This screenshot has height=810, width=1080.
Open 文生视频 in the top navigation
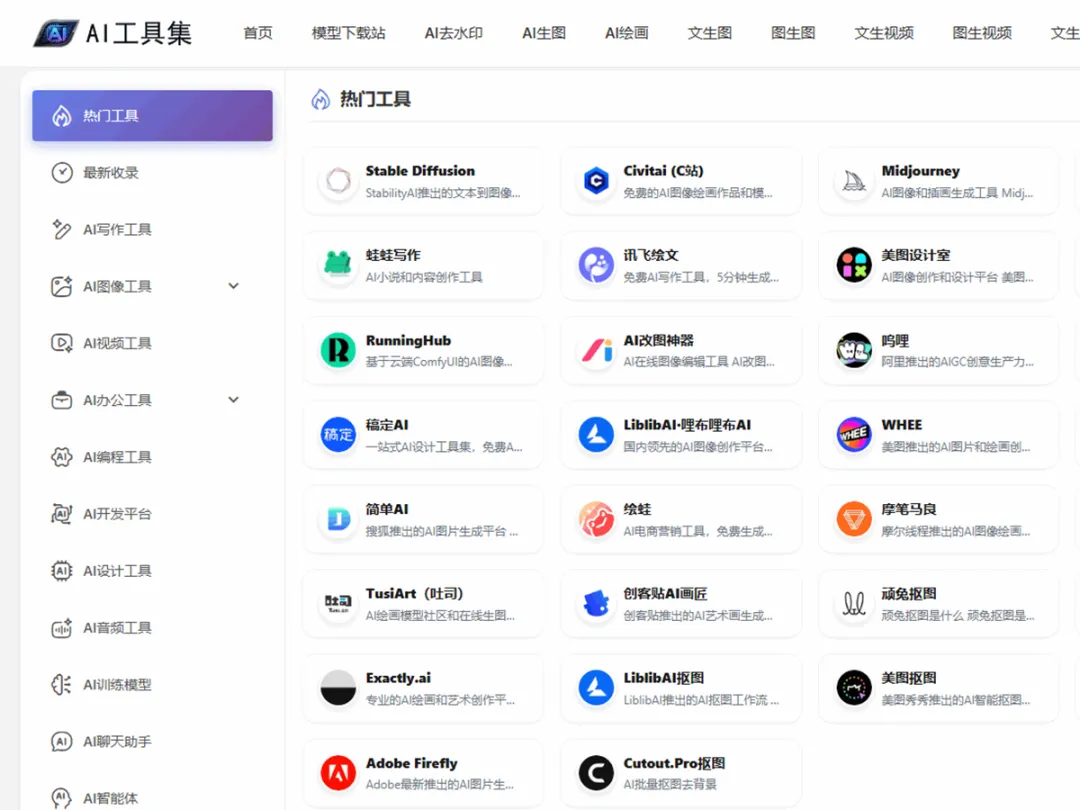click(x=884, y=32)
